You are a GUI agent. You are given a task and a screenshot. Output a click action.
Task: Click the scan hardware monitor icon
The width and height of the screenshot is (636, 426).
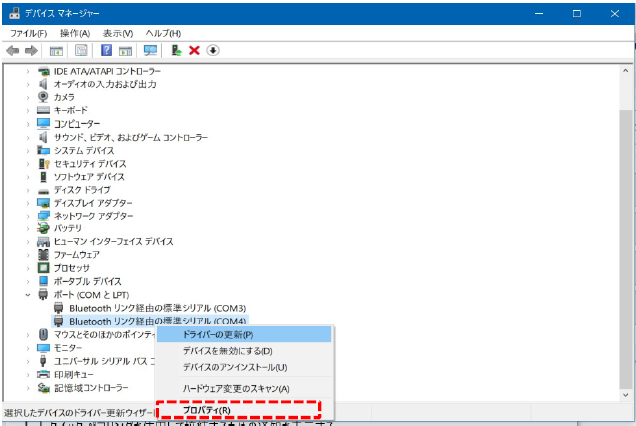tap(150, 51)
